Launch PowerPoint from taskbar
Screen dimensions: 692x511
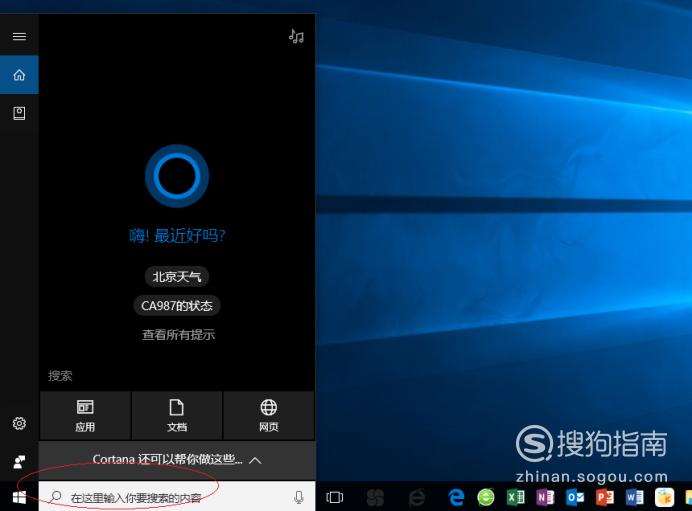[605, 497]
